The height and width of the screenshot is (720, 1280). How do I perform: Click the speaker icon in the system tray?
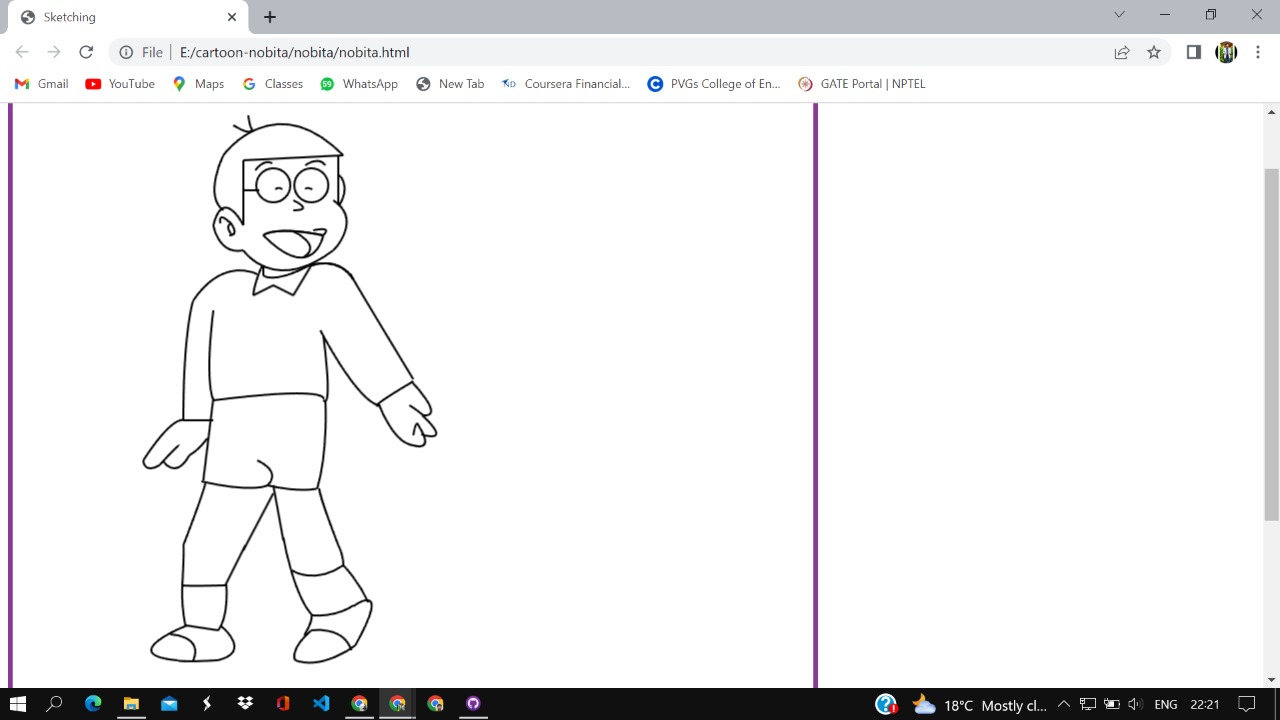pos(1135,705)
